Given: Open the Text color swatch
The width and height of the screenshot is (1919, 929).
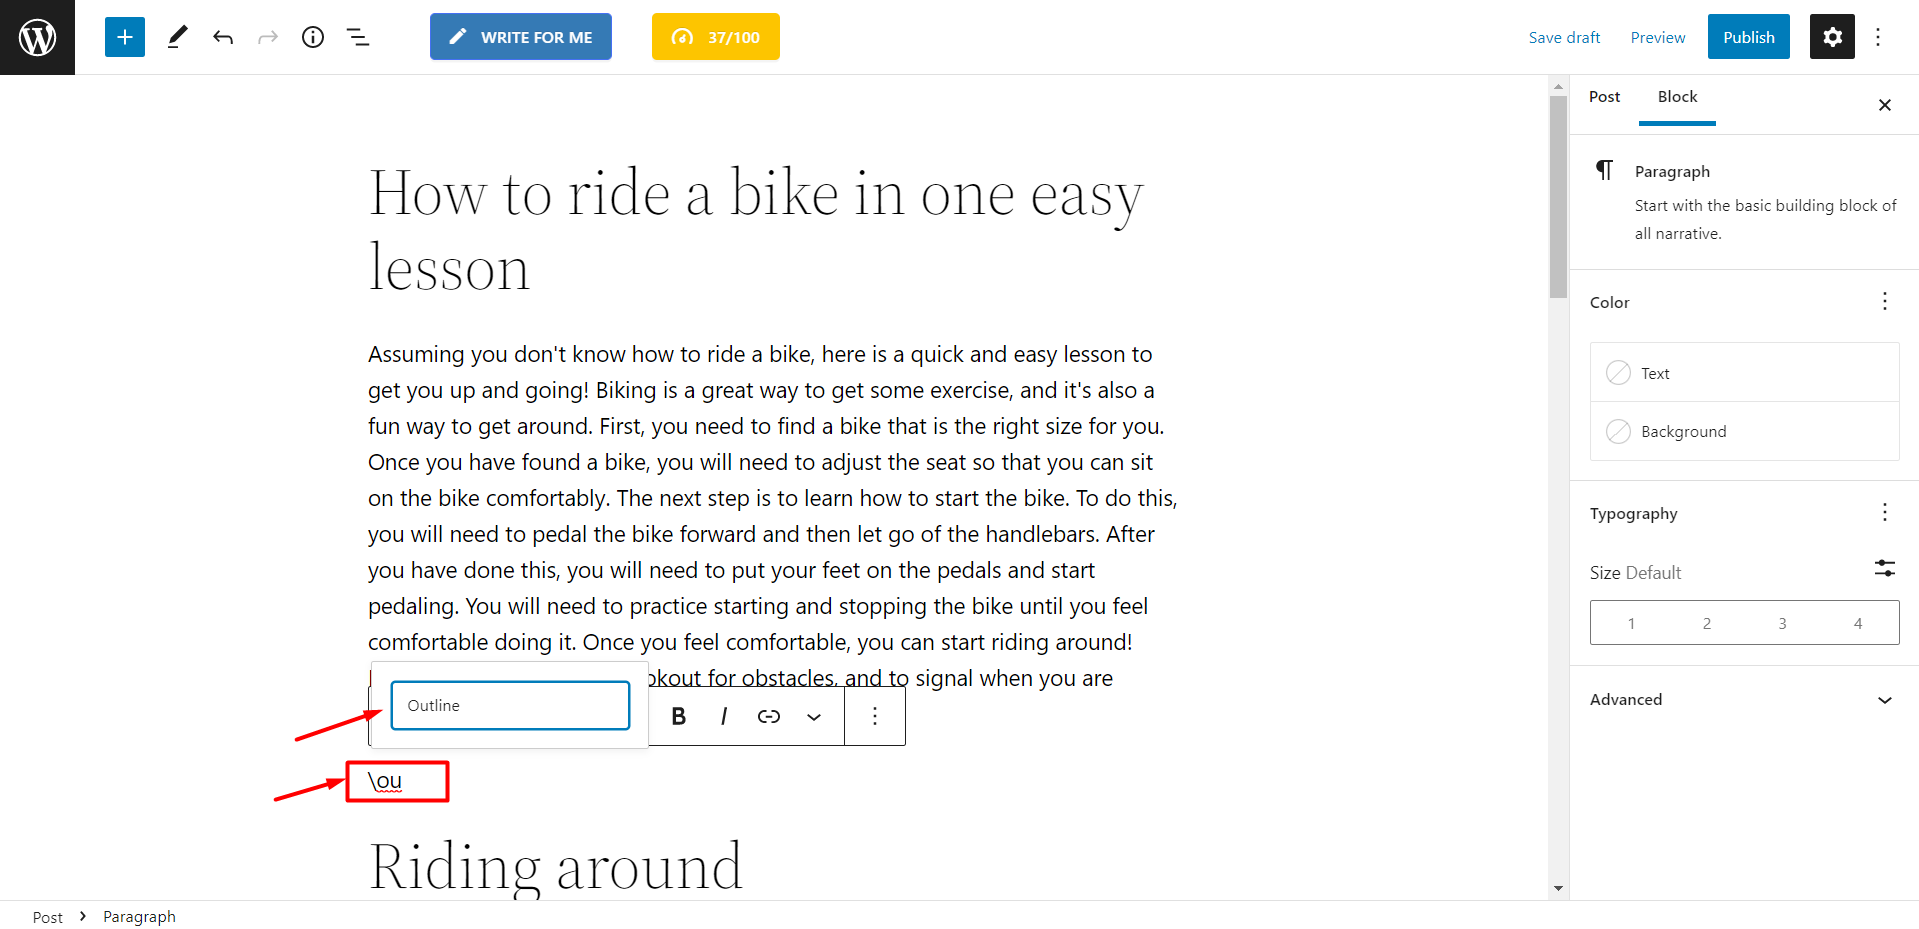Looking at the screenshot, I should (x=1744, y=373).
